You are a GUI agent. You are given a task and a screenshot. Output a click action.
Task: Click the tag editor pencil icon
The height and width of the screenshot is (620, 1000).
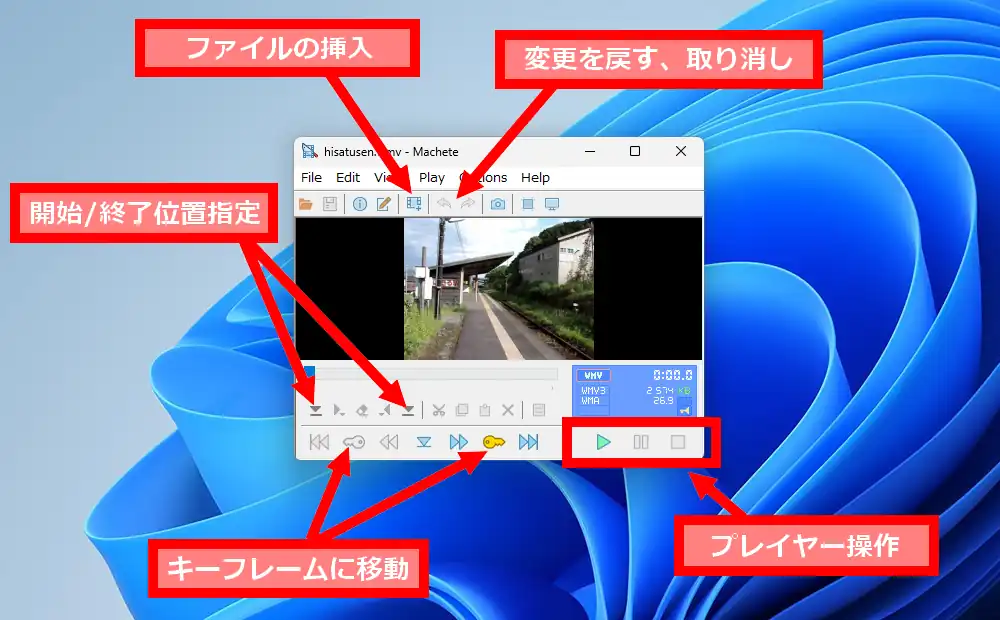point(382,204)
